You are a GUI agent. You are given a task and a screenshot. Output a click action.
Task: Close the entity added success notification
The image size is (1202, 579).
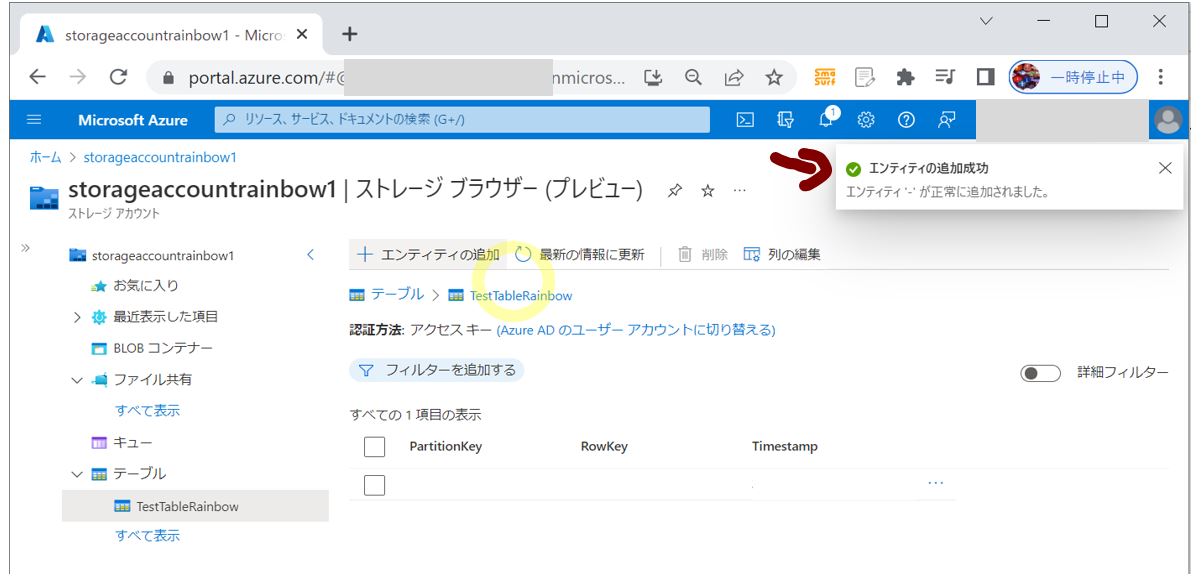[x=1165, y=168]
